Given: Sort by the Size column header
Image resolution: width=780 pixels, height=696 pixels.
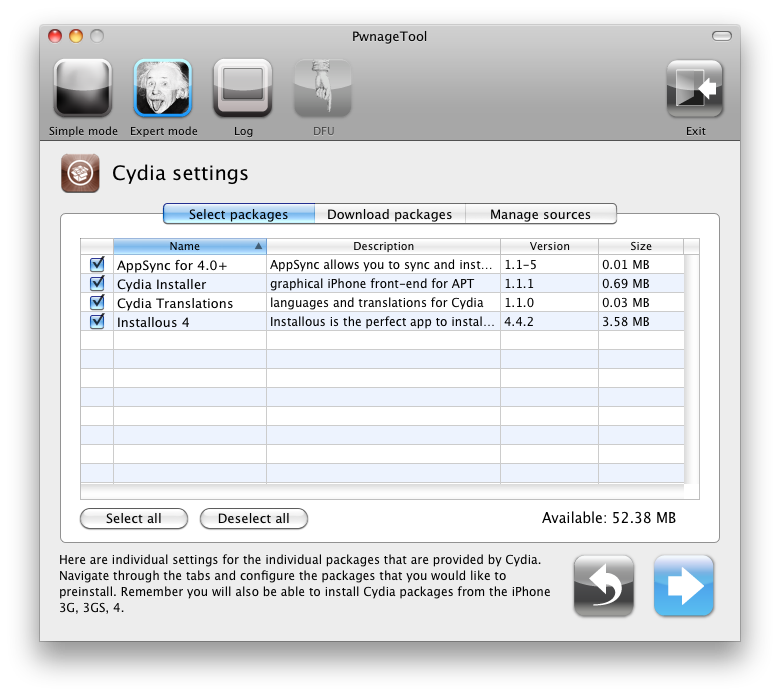Looking at the screenshot, I should click(x=641, y=246).
